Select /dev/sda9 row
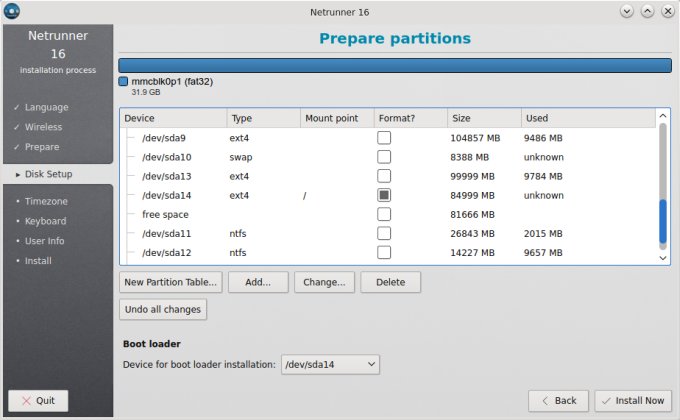 point(388,138)
